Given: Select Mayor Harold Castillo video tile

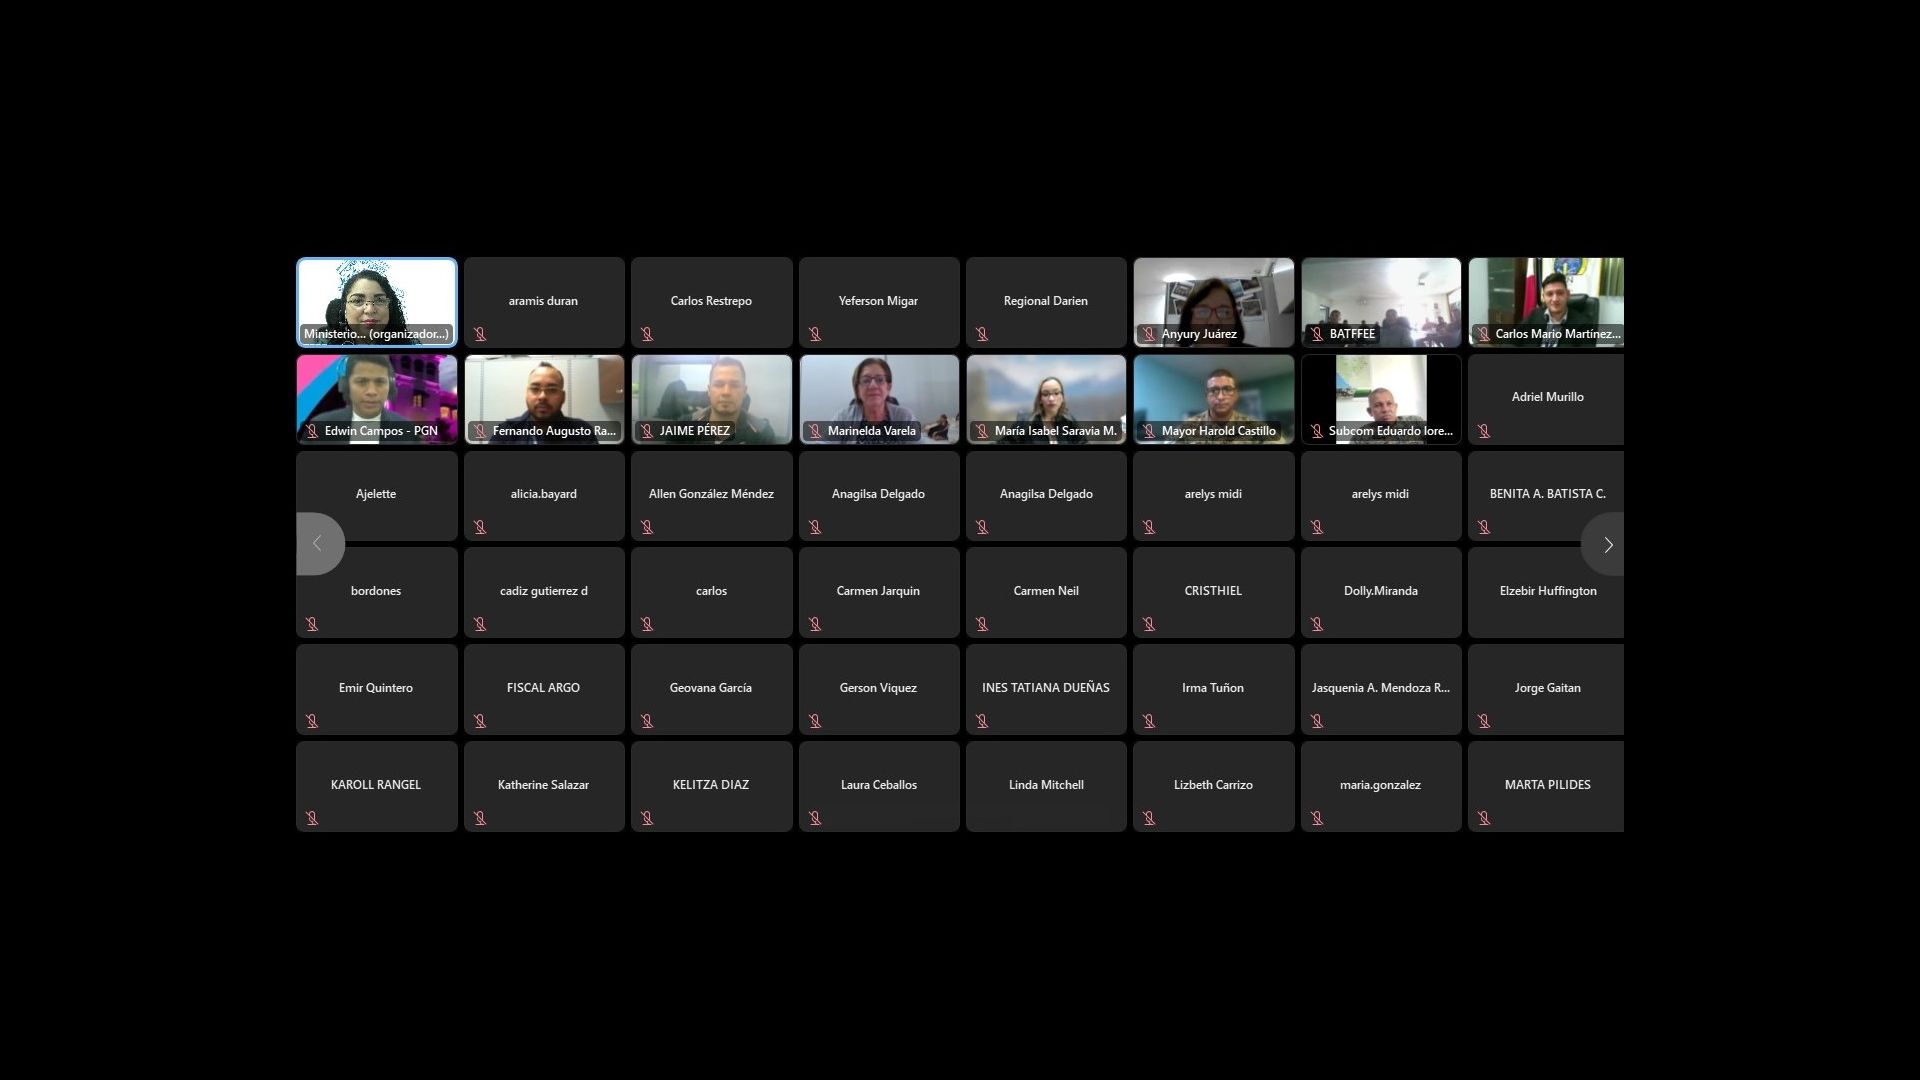Looking at the screenshot, I should (1213, 397).
